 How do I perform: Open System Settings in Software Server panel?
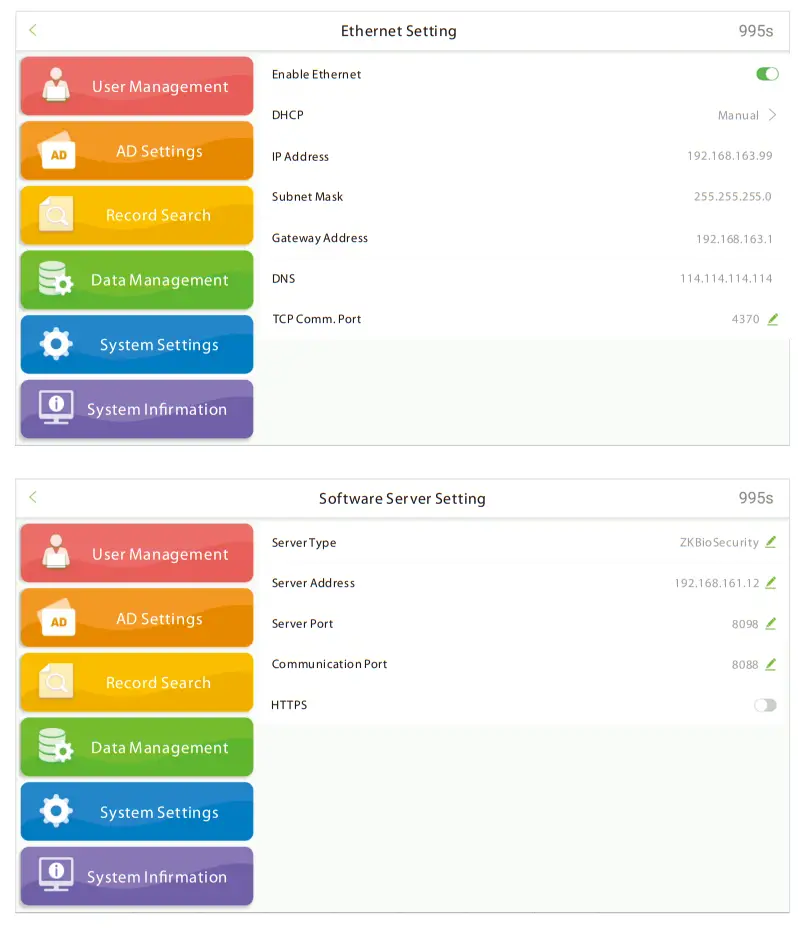pyautogui.click(x=137, y=812)
